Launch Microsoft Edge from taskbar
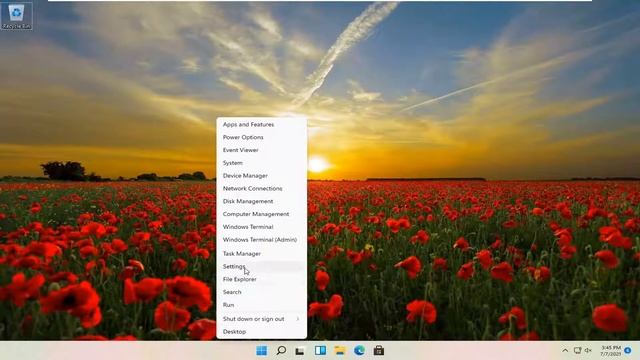Viewport: 640px width, 360px height. (359, 351)
